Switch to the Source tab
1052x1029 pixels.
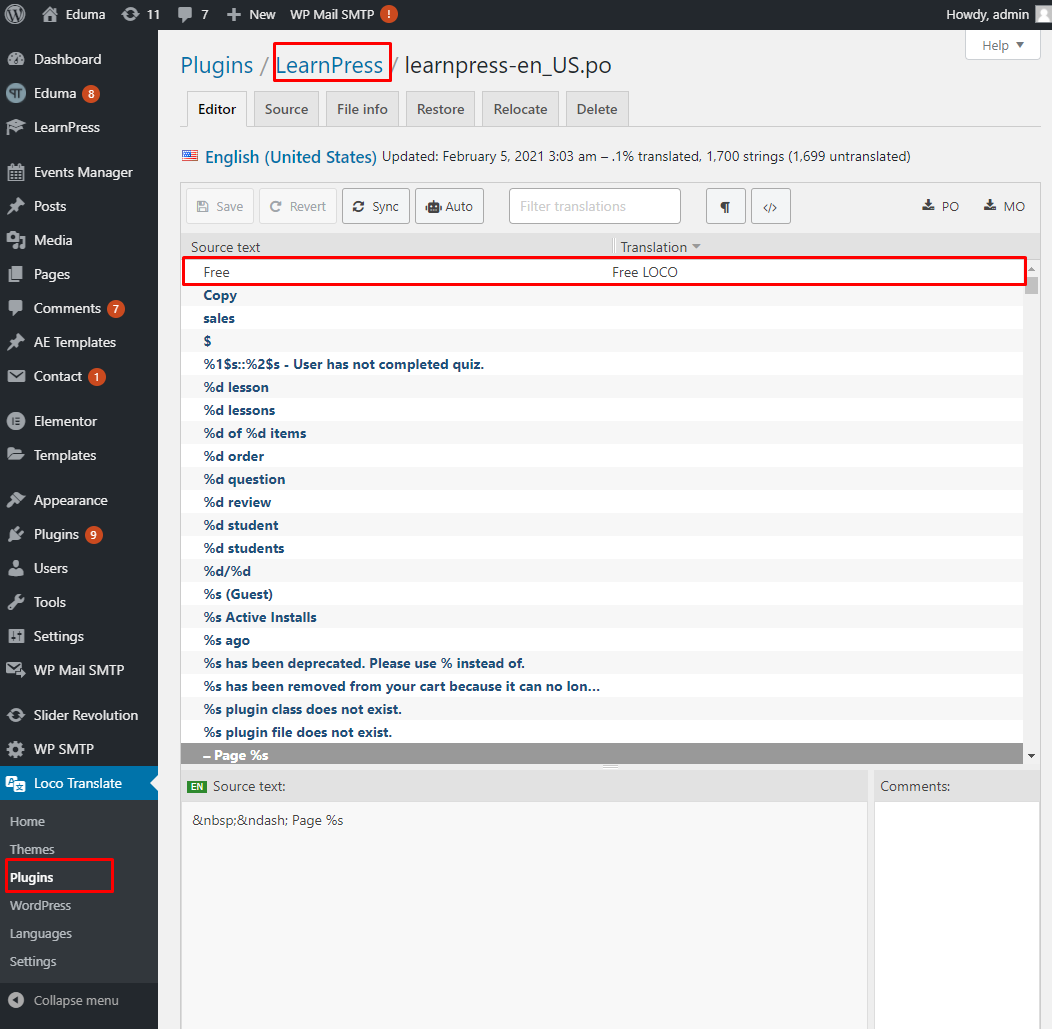(x=286, y=109)
